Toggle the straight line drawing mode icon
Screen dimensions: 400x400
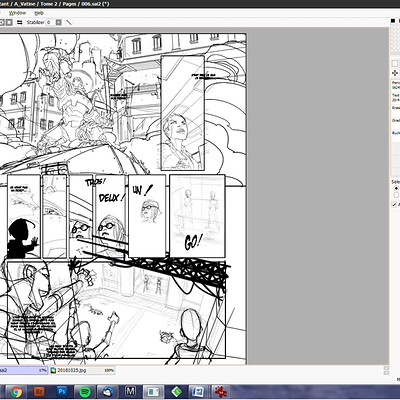tap(69, 22)
